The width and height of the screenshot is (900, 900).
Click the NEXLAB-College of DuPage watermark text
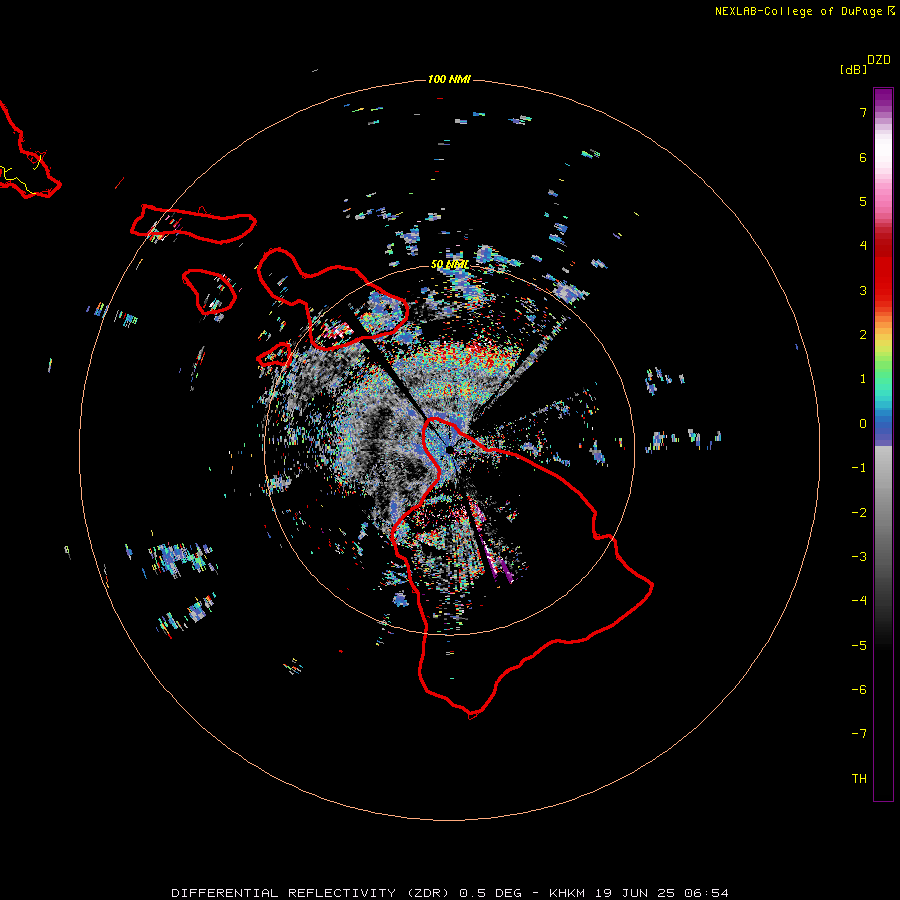(x=804, y=11)
